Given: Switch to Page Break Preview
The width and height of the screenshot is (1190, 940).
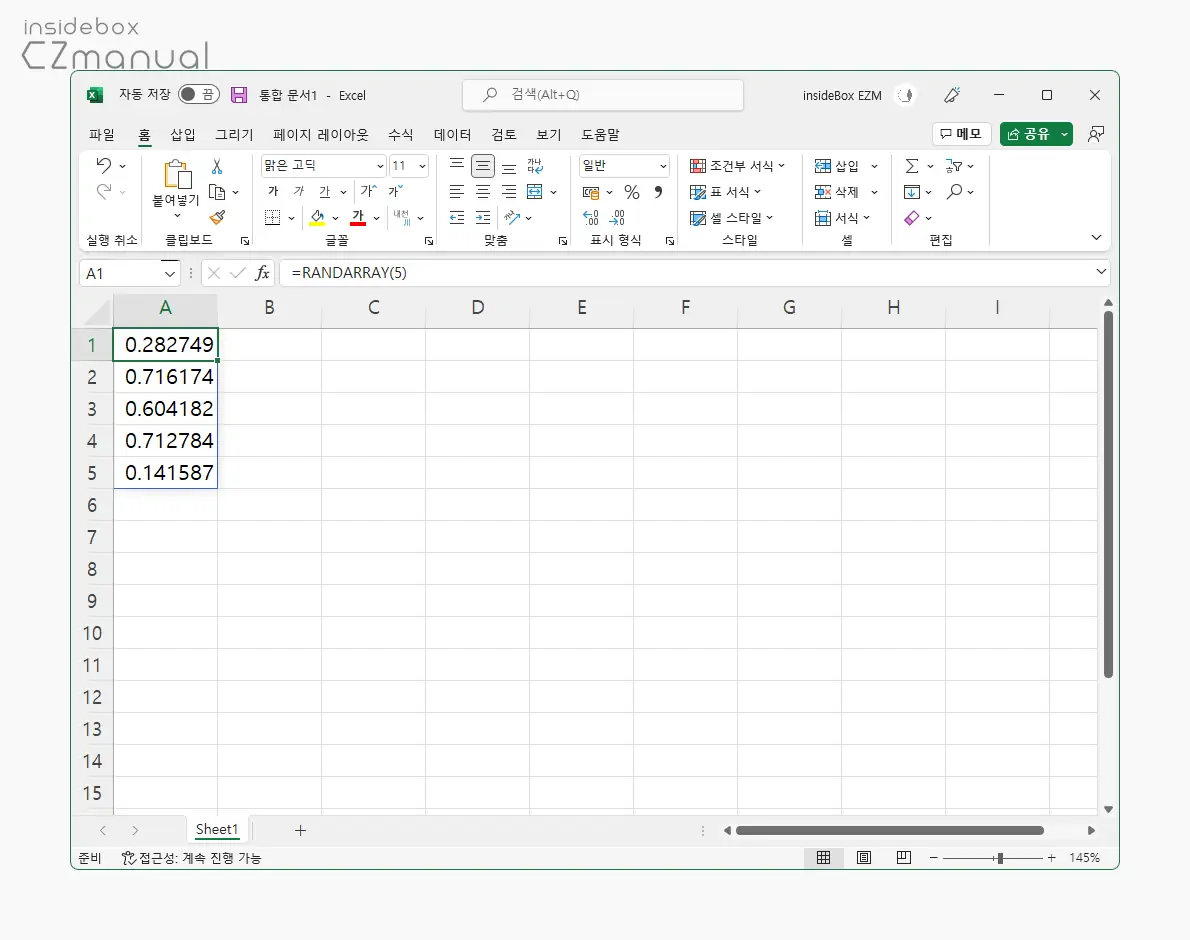Looking at the screenshot, I should 903,857.
